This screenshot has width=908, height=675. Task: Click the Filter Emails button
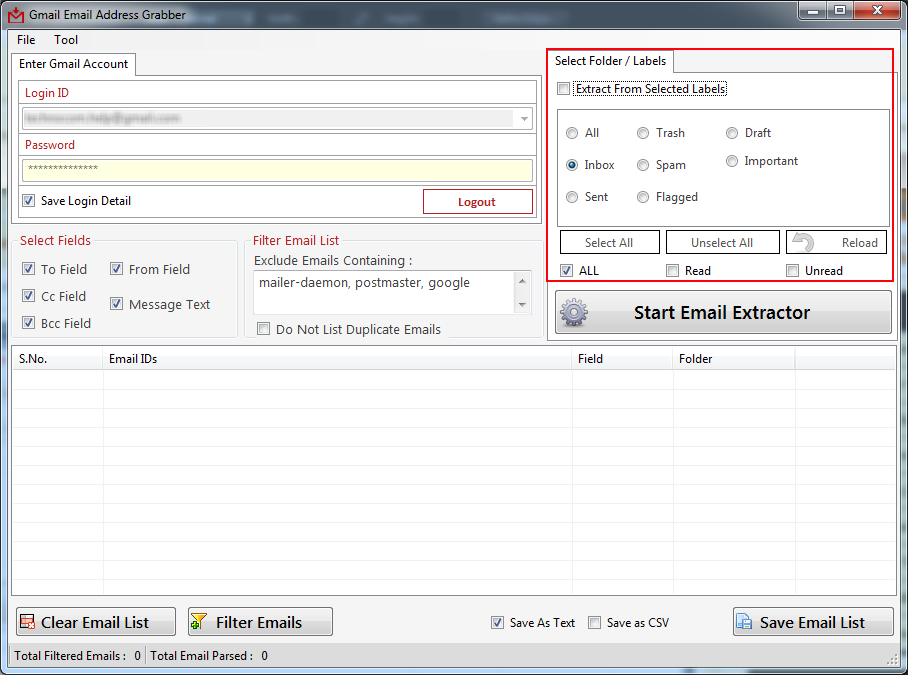tap(260, 622)
